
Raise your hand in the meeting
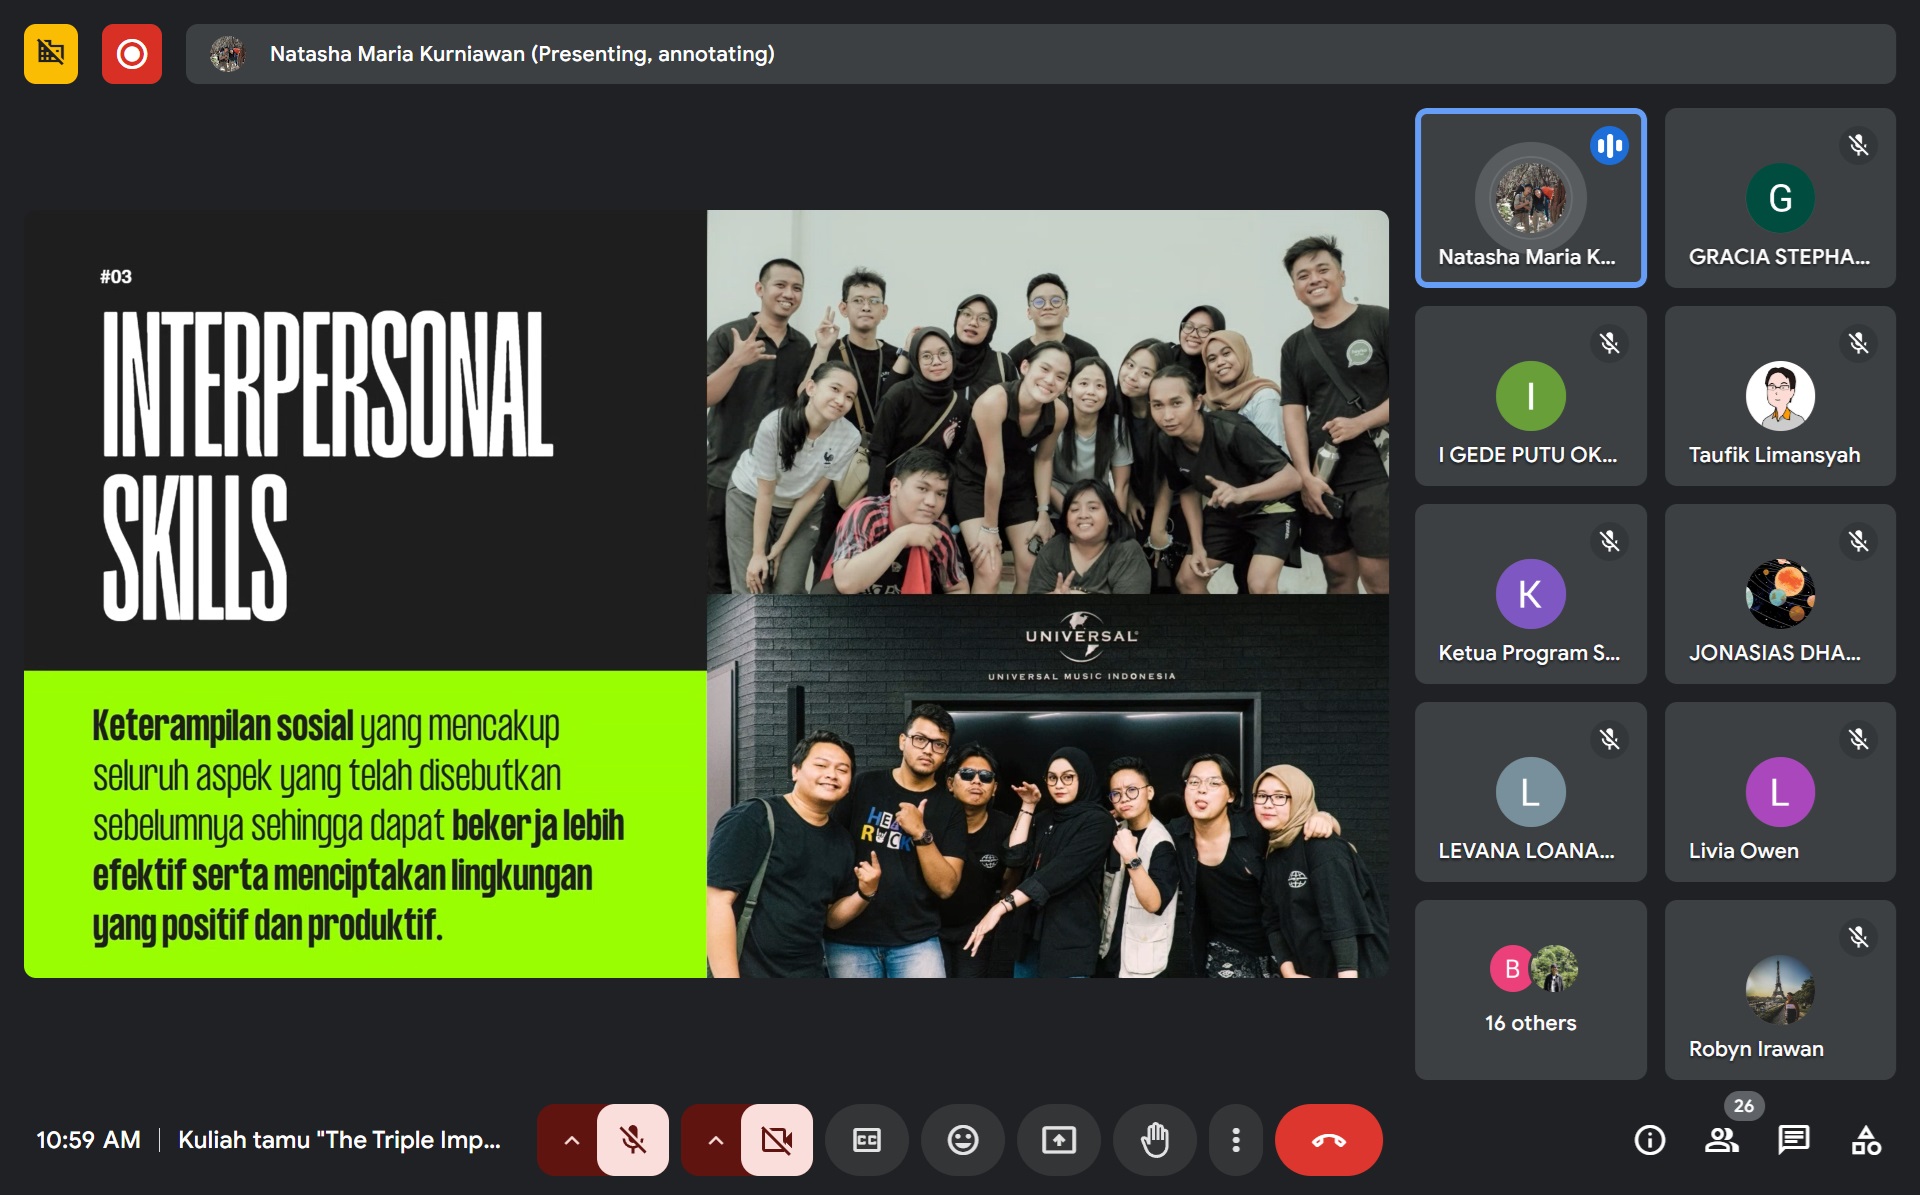[x=1154, y=1140]
